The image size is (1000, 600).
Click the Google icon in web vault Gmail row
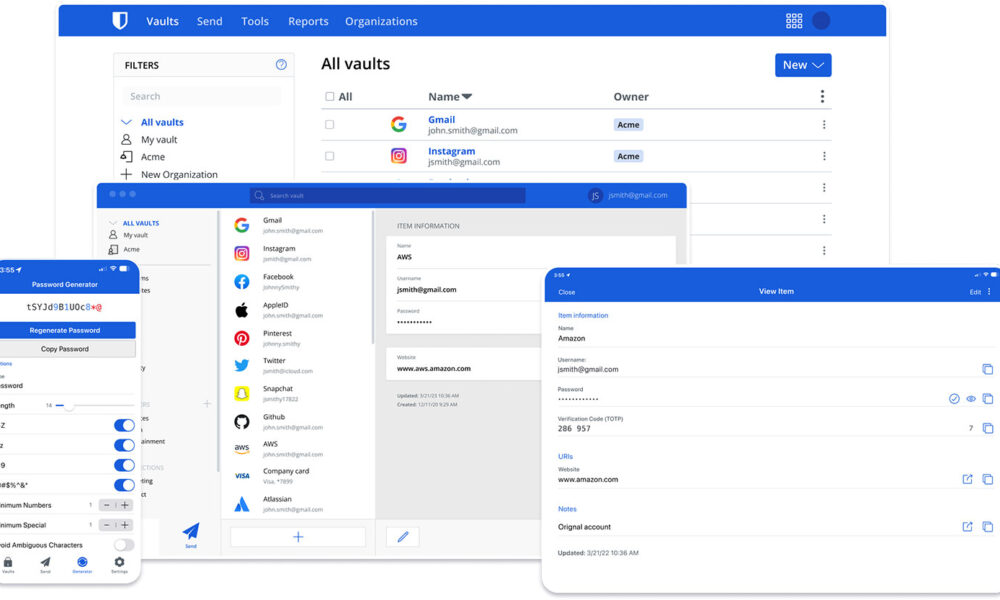(x=399, y=124)
